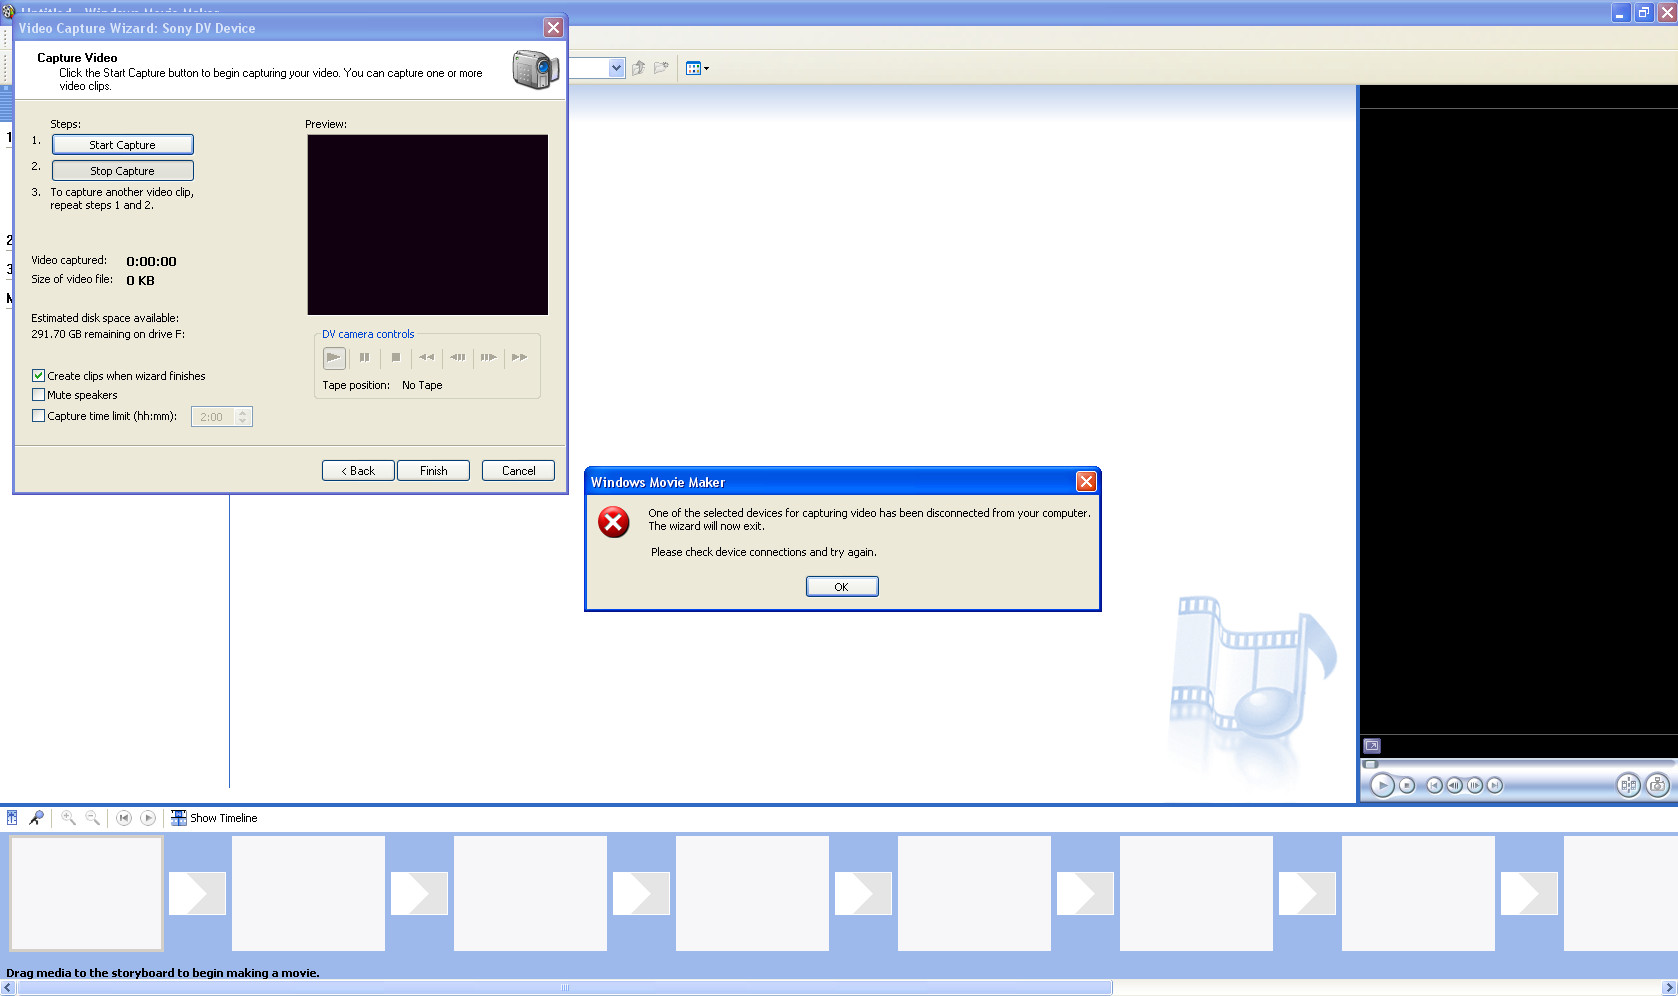Screen dimensions: 1678x996
Task: Minimize the Movie Maker window
Action: [1621, 12]
